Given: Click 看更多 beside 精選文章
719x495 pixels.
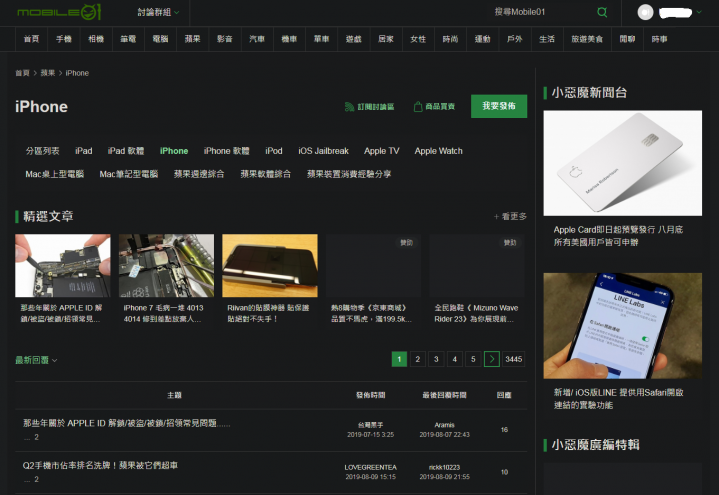Looking at the screenshot, I should (510, 216).
